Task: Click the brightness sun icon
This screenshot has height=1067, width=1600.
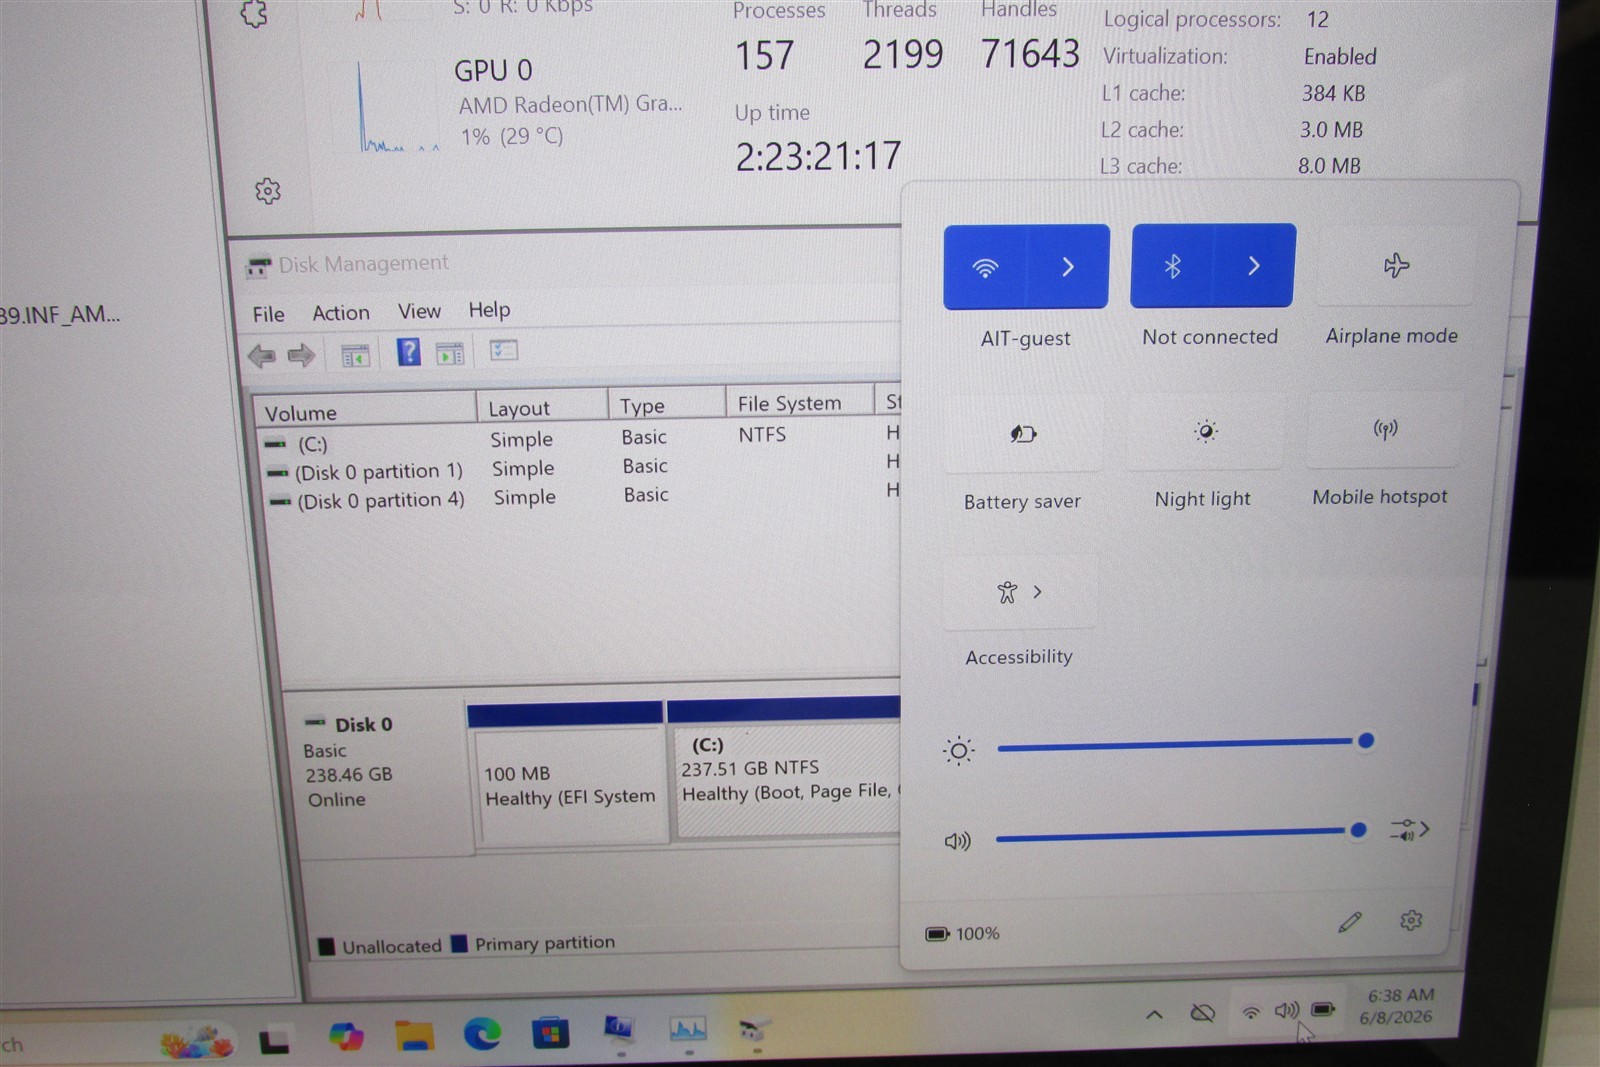Action: coord(957,751)
